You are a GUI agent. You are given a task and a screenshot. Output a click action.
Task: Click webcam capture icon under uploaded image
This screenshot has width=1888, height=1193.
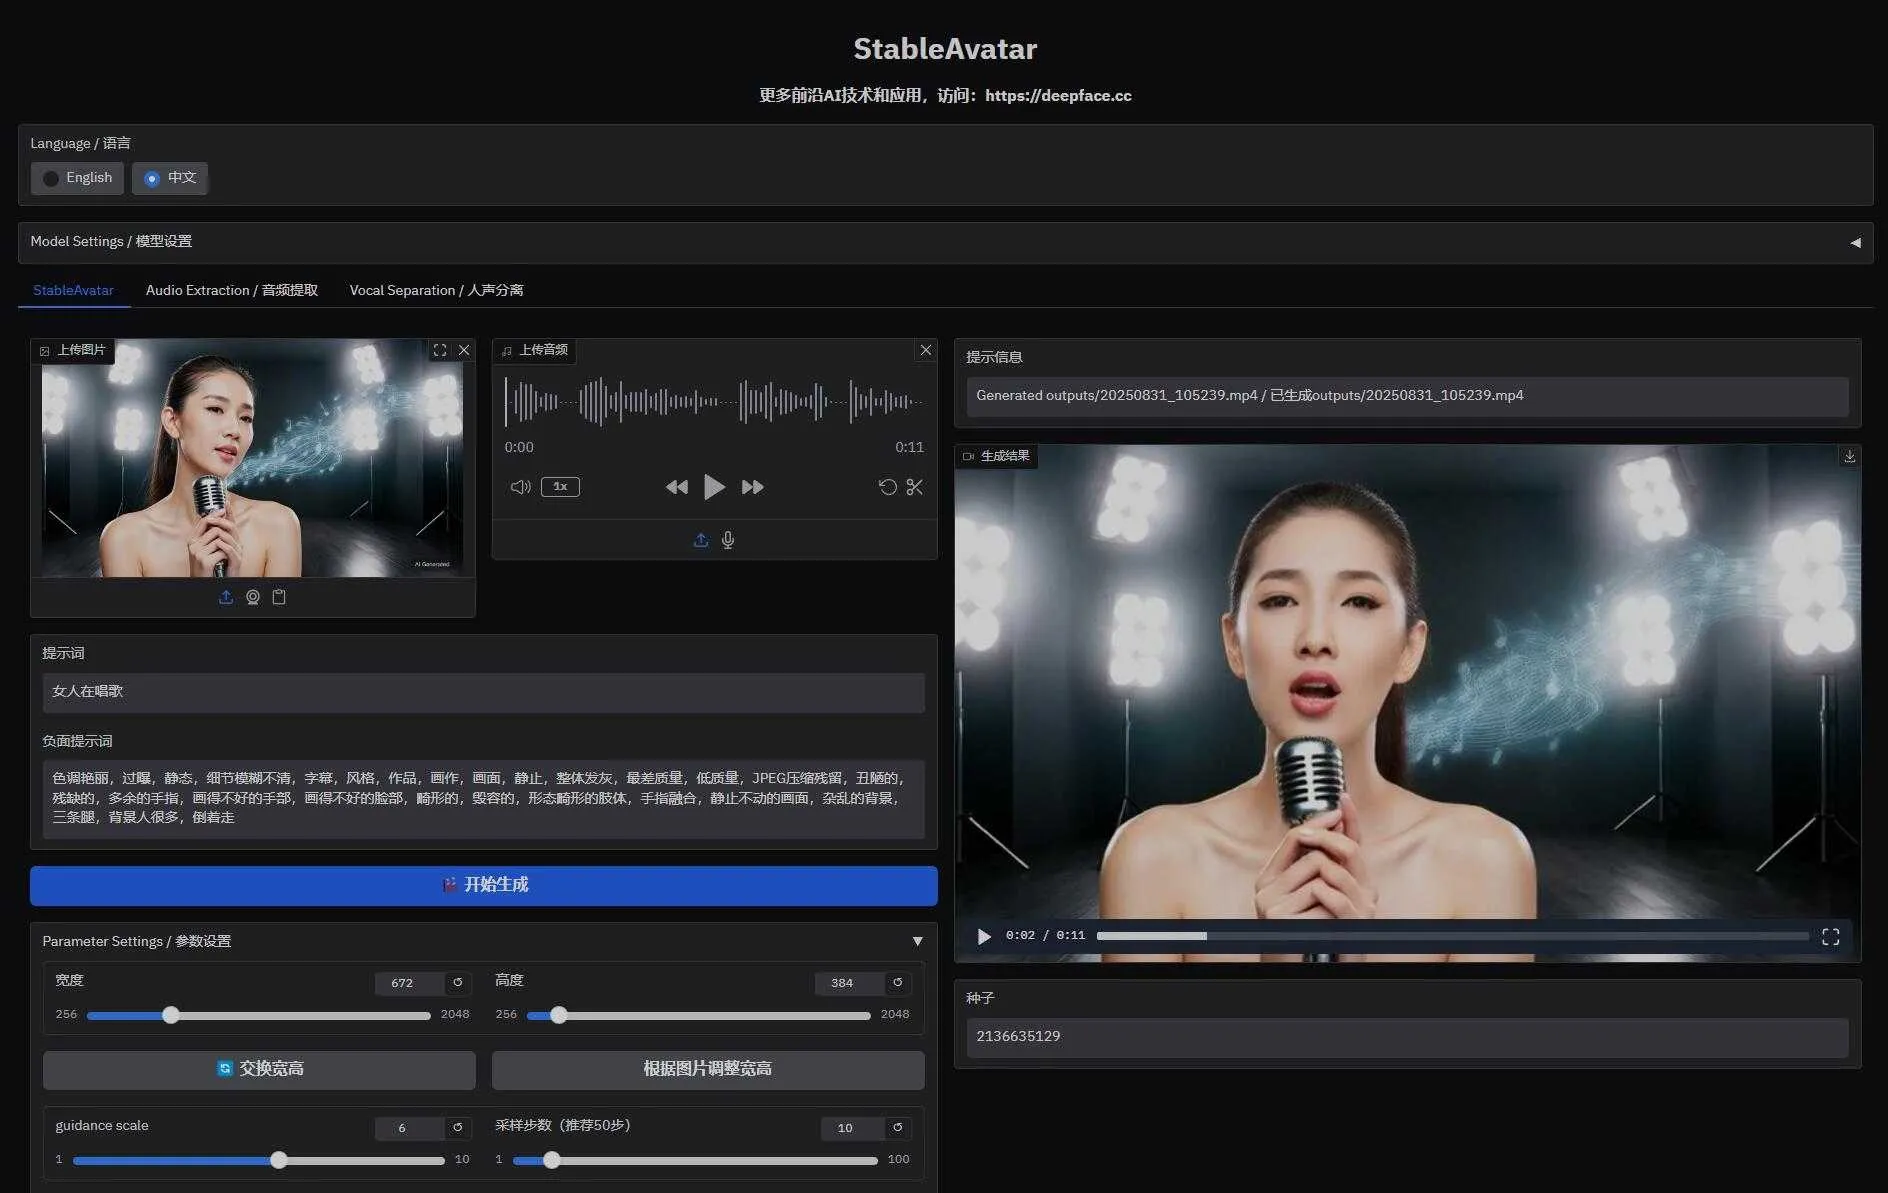pyautogui.click(x=253, y=597)
